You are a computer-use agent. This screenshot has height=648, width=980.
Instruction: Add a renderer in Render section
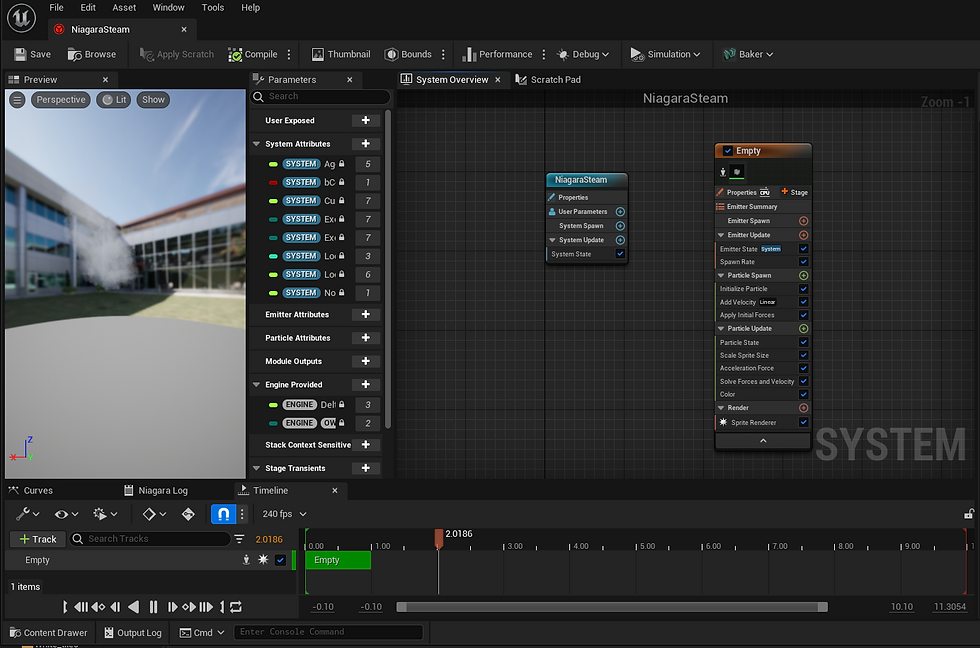click(804, 407)
